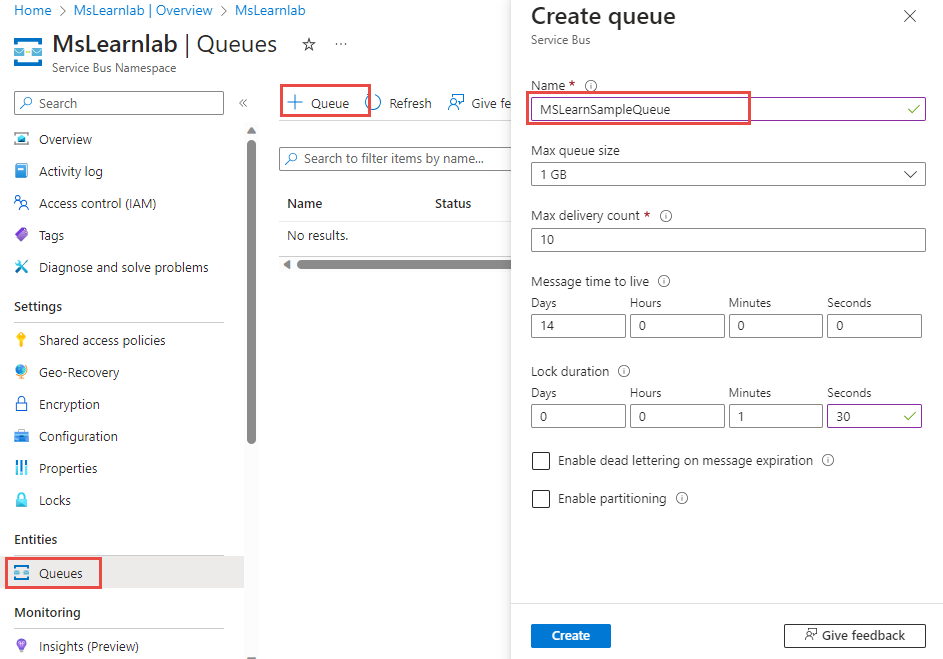Click the Message time to live Seconds field
Screen dimensions: 943x659
(x=874, y=325)
